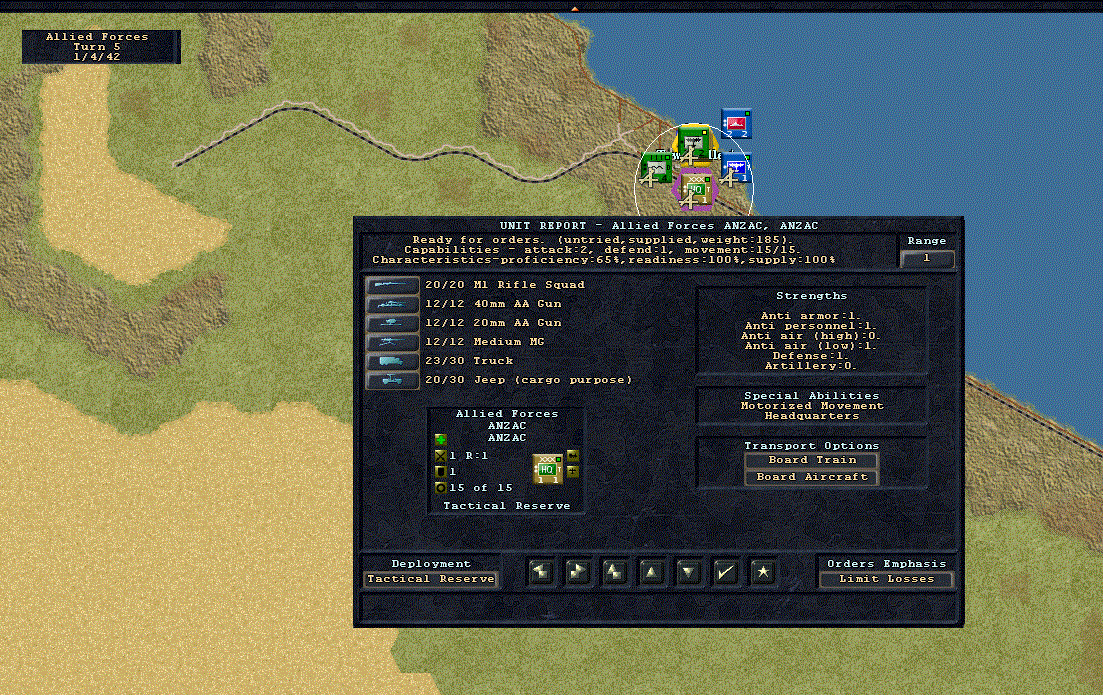This screenshot has width=1103, height=695.
Task: Click the M1 Rifle Squad equipment icon
Action: point(393,285)
